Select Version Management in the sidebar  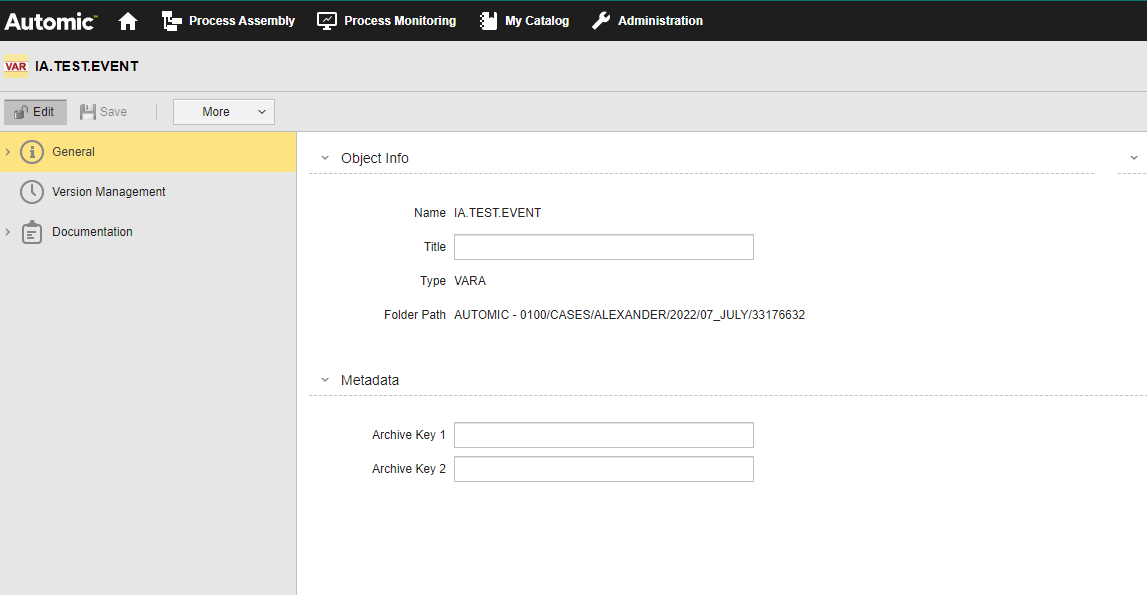[x=108, y=192]
